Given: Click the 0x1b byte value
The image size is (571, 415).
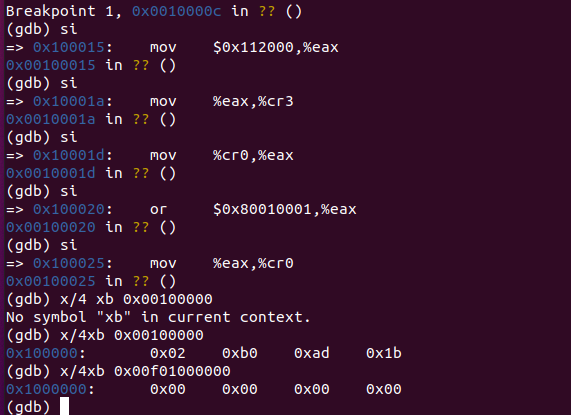Looking at the screenshot, I should click(383, 353).
